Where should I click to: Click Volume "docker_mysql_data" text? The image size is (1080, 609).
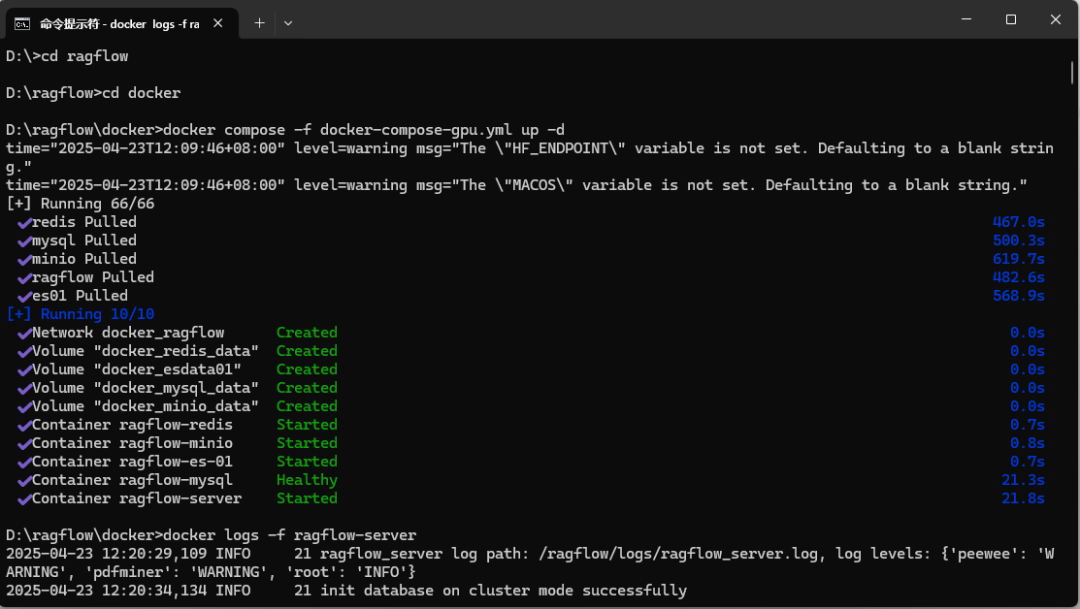pos(145,388)
